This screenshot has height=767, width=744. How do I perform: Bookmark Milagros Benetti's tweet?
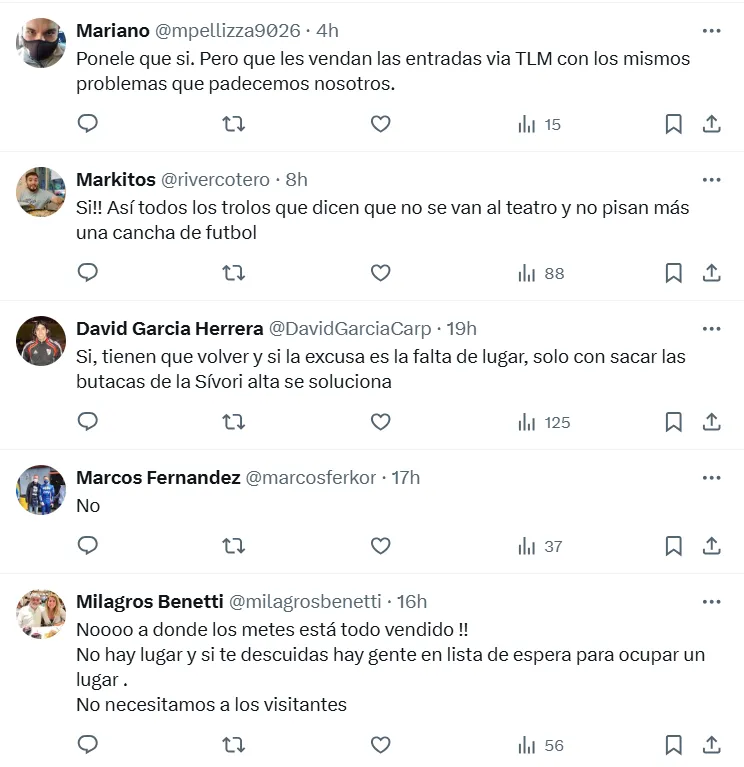coord(674,745)
